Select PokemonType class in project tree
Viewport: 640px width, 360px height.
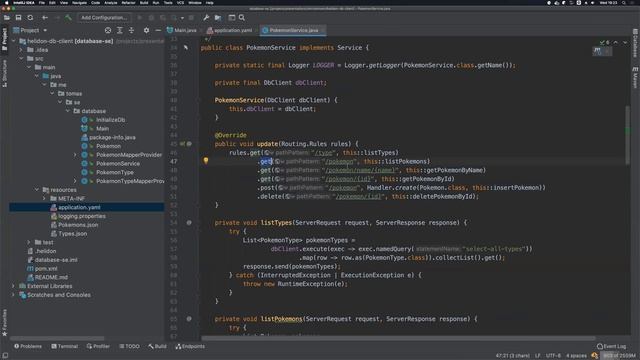coord(115,172)
